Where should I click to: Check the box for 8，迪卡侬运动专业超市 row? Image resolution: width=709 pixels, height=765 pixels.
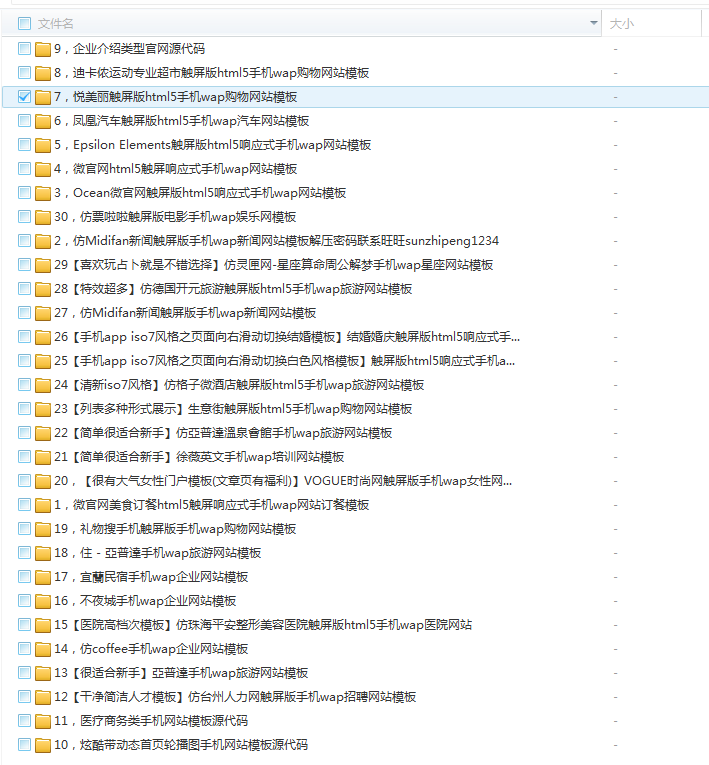click(x=24, y=73)
